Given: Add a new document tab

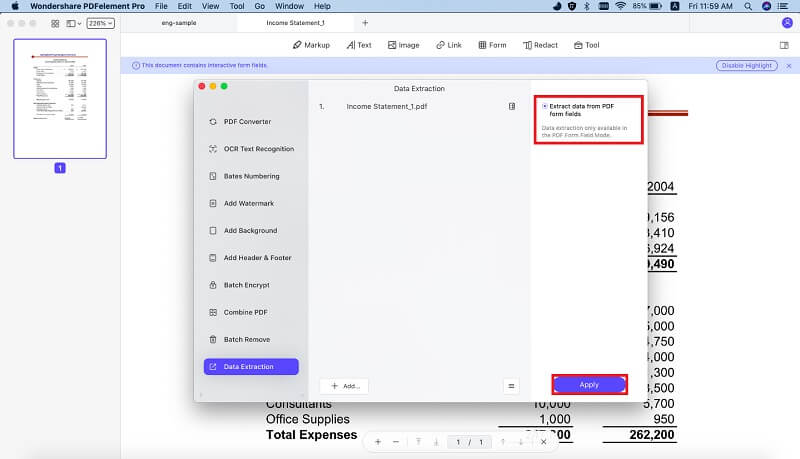Looking at the screenshot, I should click(365, 23).
